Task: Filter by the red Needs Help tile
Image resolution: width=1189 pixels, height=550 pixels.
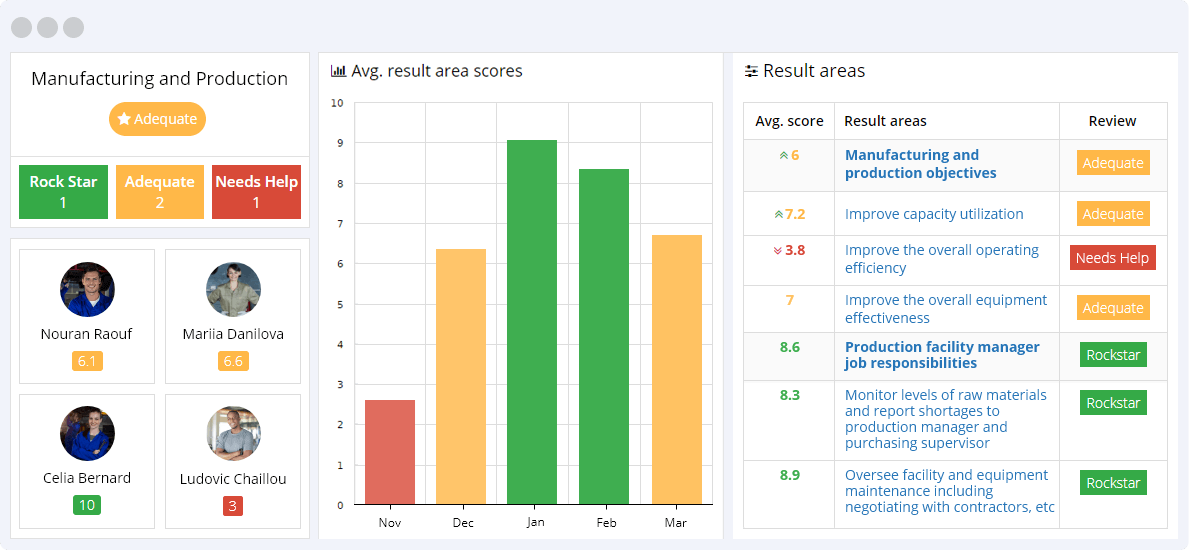Action: (256, 192)
